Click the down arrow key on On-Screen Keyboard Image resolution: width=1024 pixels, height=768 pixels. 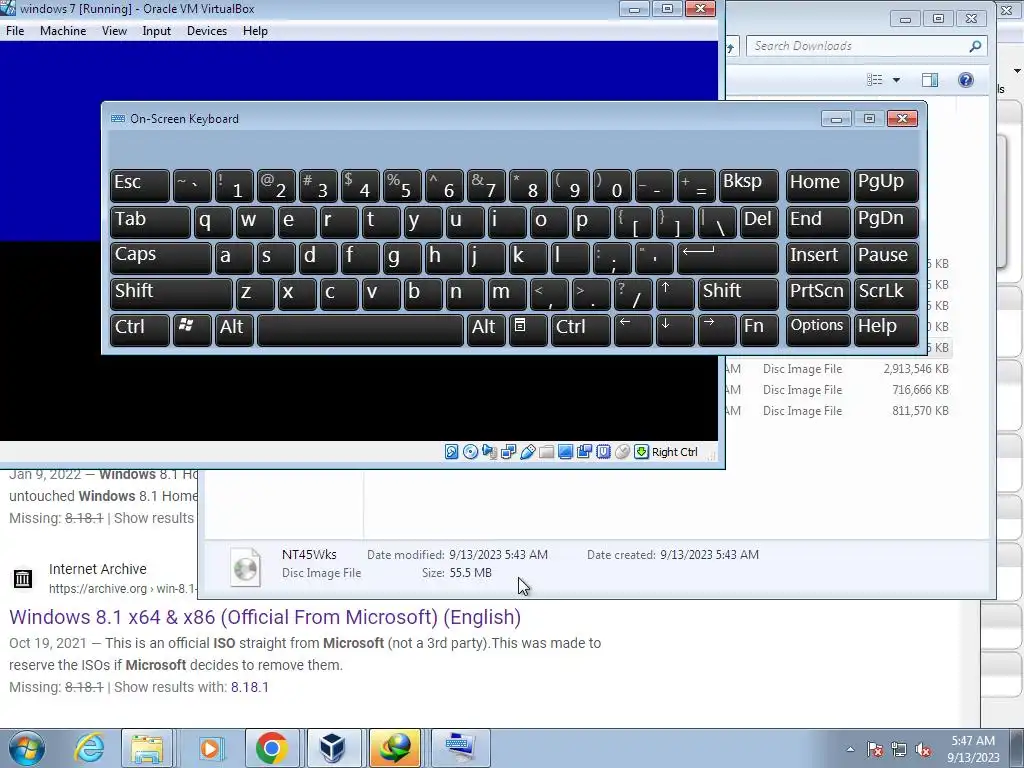675,329
